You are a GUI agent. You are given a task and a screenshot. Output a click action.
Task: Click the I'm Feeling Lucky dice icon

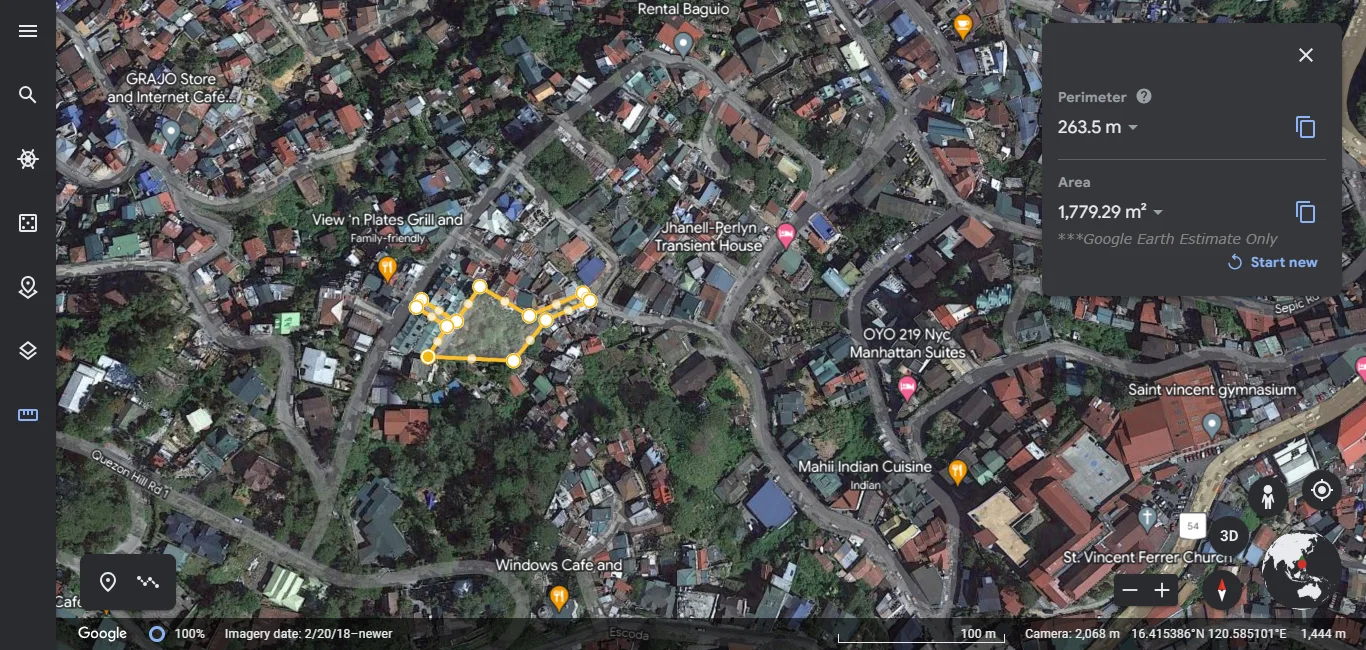click(x=27, y=222)
